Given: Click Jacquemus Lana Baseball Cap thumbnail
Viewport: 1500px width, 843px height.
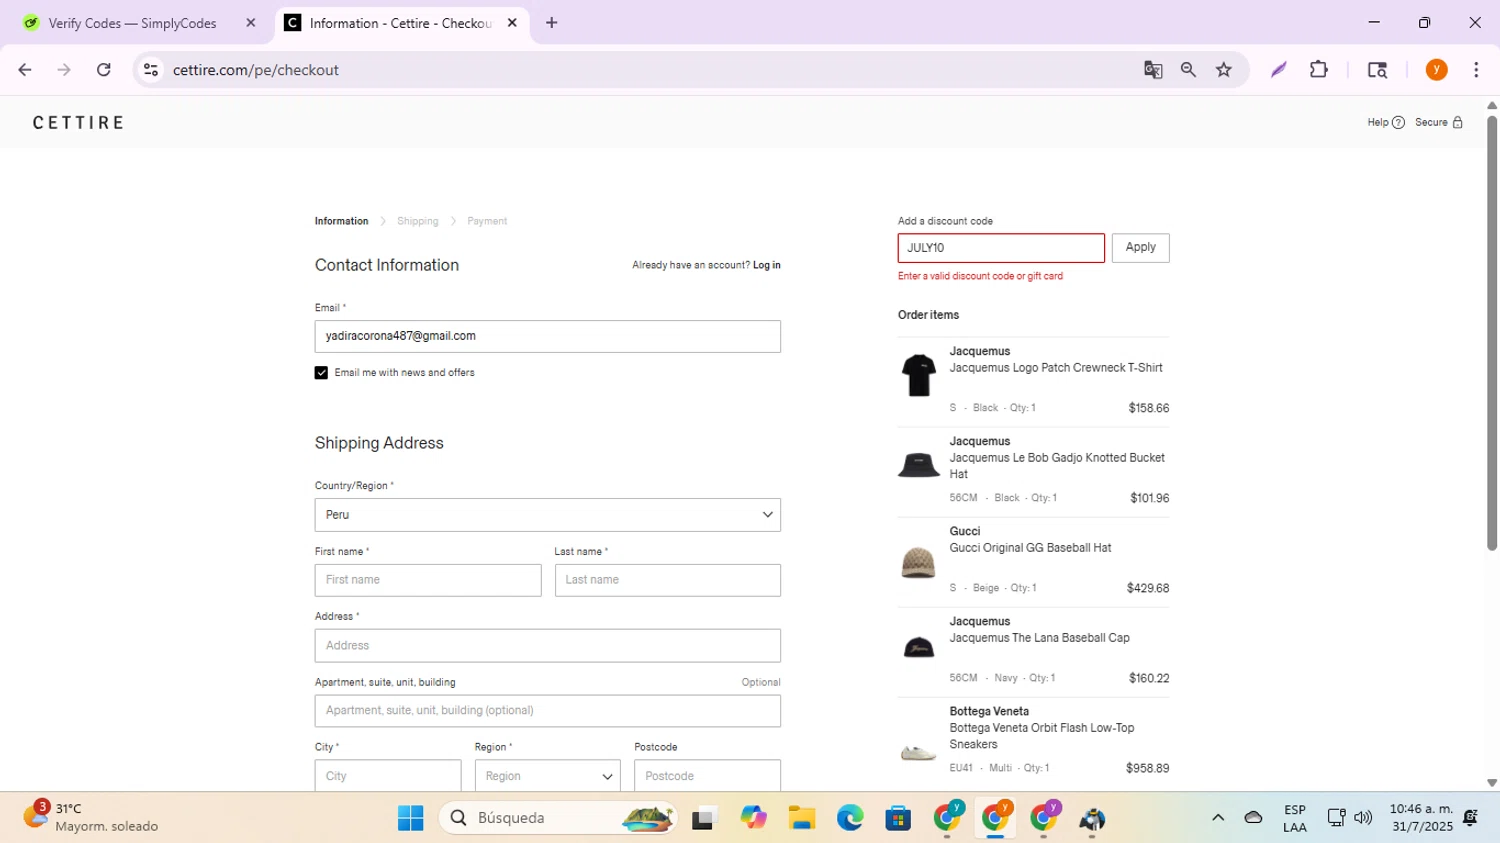Looking at the screenshot, I should coord(919,648).
